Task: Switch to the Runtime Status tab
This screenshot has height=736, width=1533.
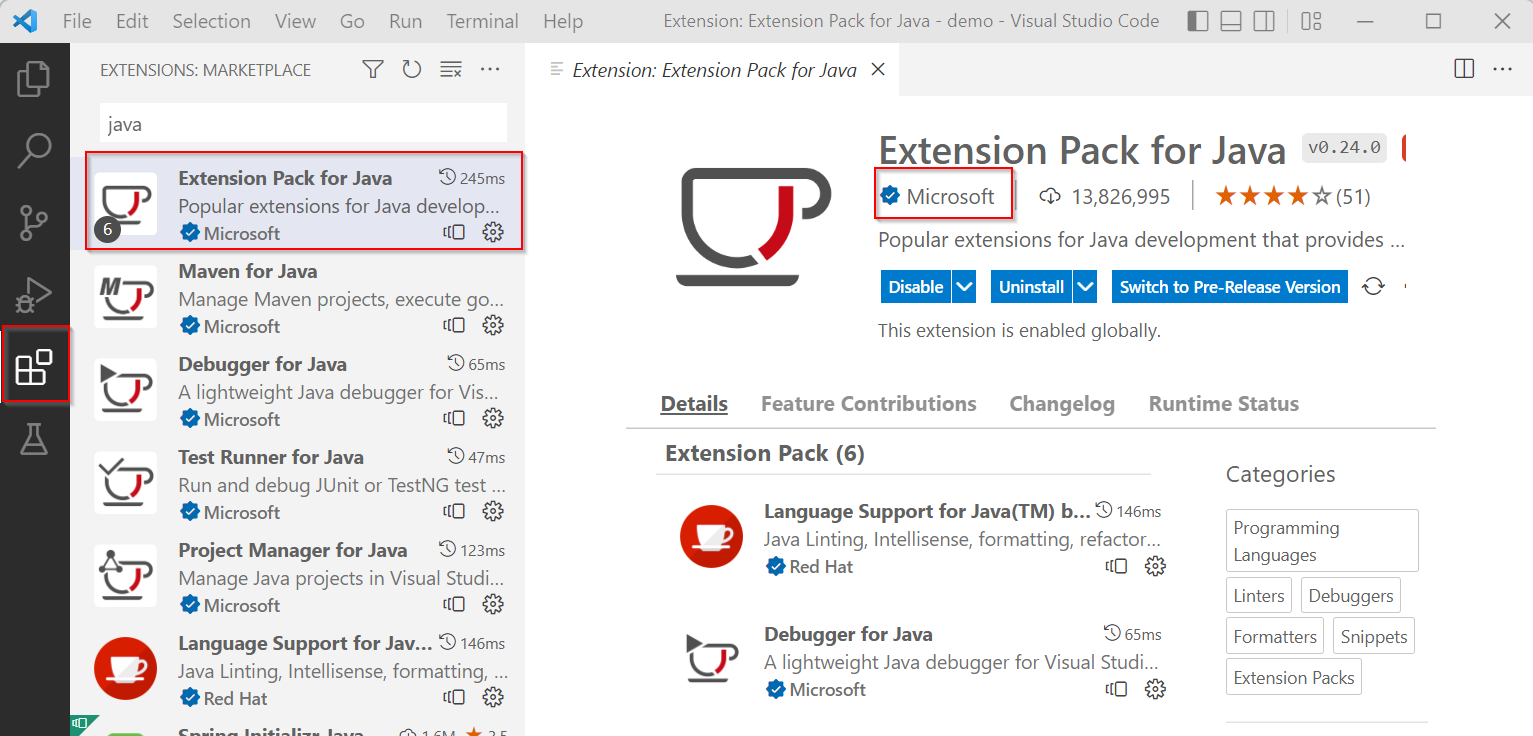Action: point(1224,404)
